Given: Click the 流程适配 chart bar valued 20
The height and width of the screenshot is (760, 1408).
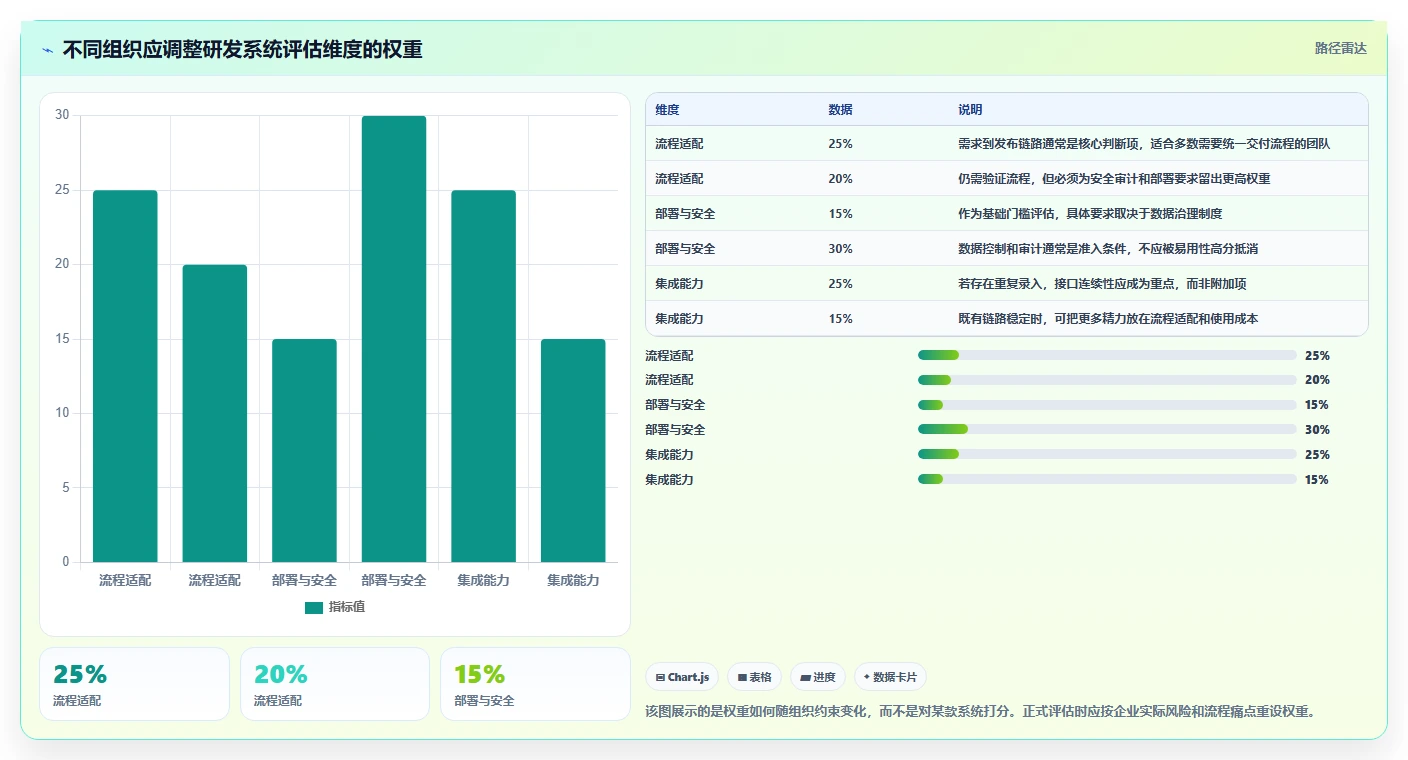Looking at the screenshot, I should 215,413.
